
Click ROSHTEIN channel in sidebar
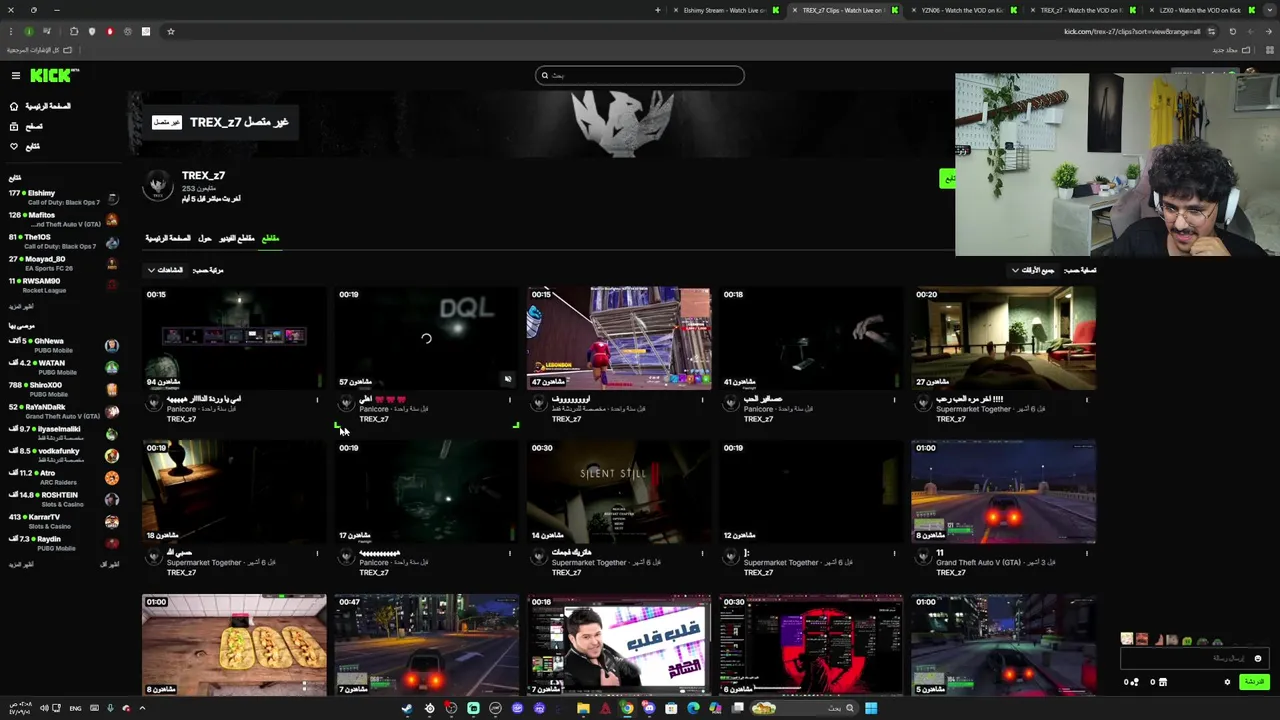point(63,499)
